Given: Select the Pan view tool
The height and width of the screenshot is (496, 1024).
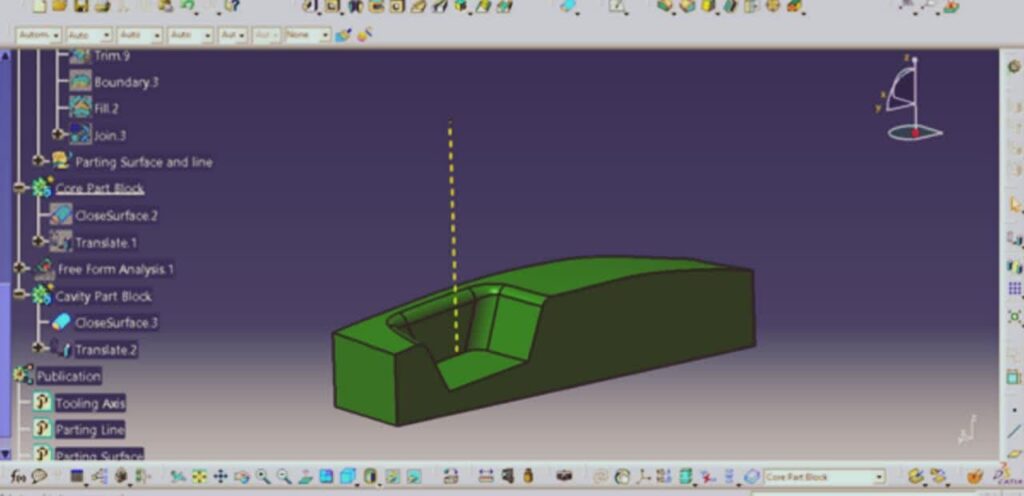Looking at the screenshot, I should click(x=221, y=477).
